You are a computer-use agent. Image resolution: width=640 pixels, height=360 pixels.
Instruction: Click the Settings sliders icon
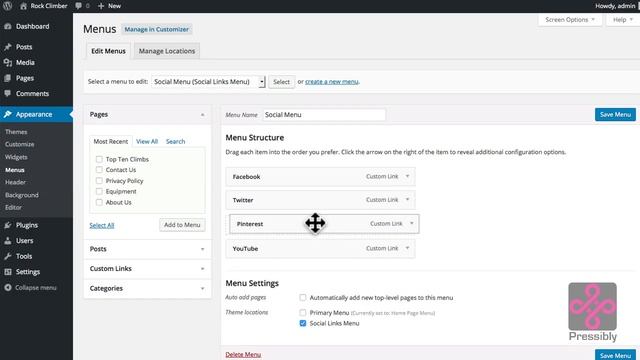[8, 271]
